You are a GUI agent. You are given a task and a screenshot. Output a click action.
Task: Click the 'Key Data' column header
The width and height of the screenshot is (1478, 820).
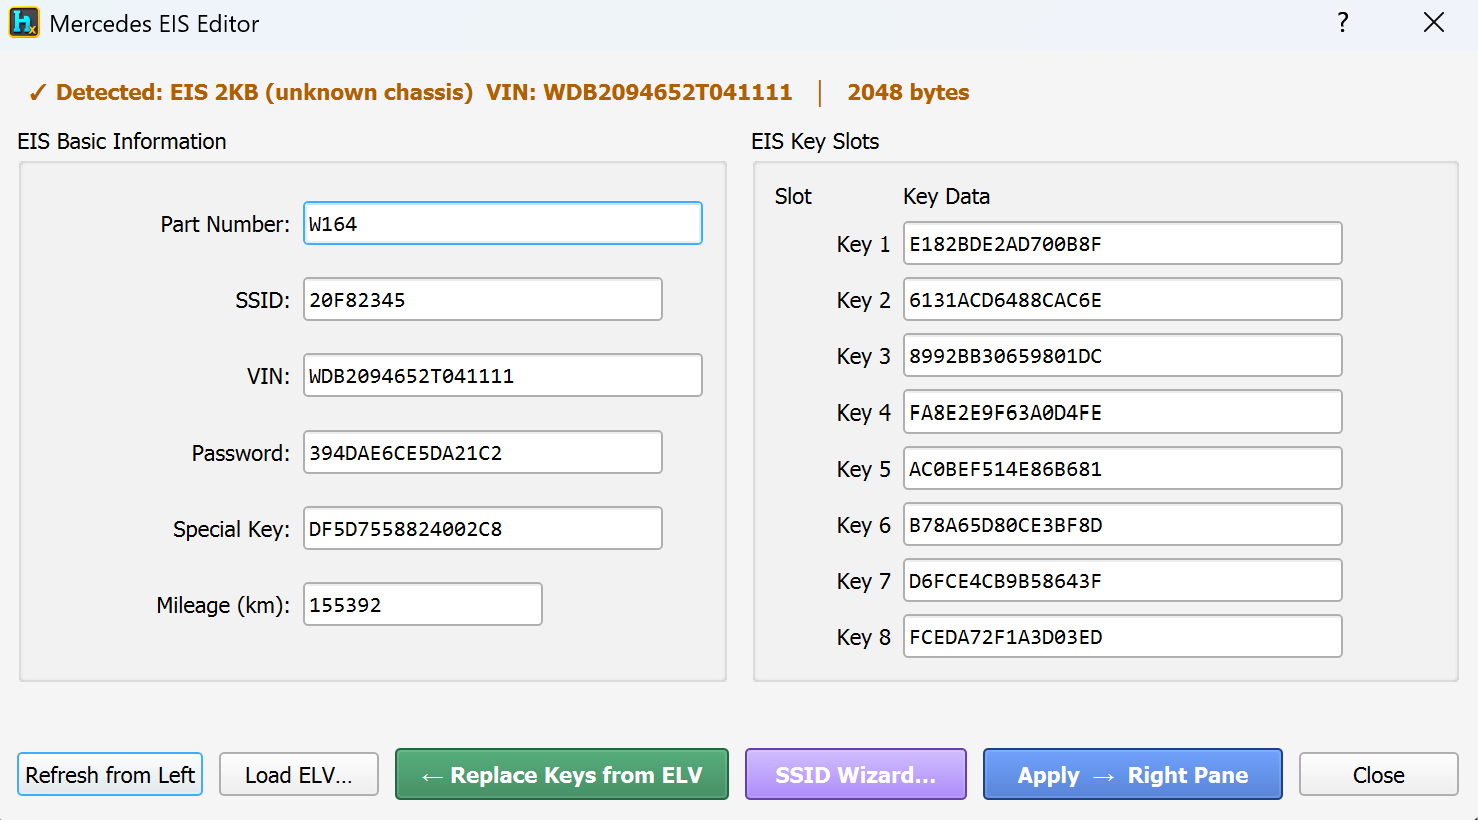(x=946, y=196)
